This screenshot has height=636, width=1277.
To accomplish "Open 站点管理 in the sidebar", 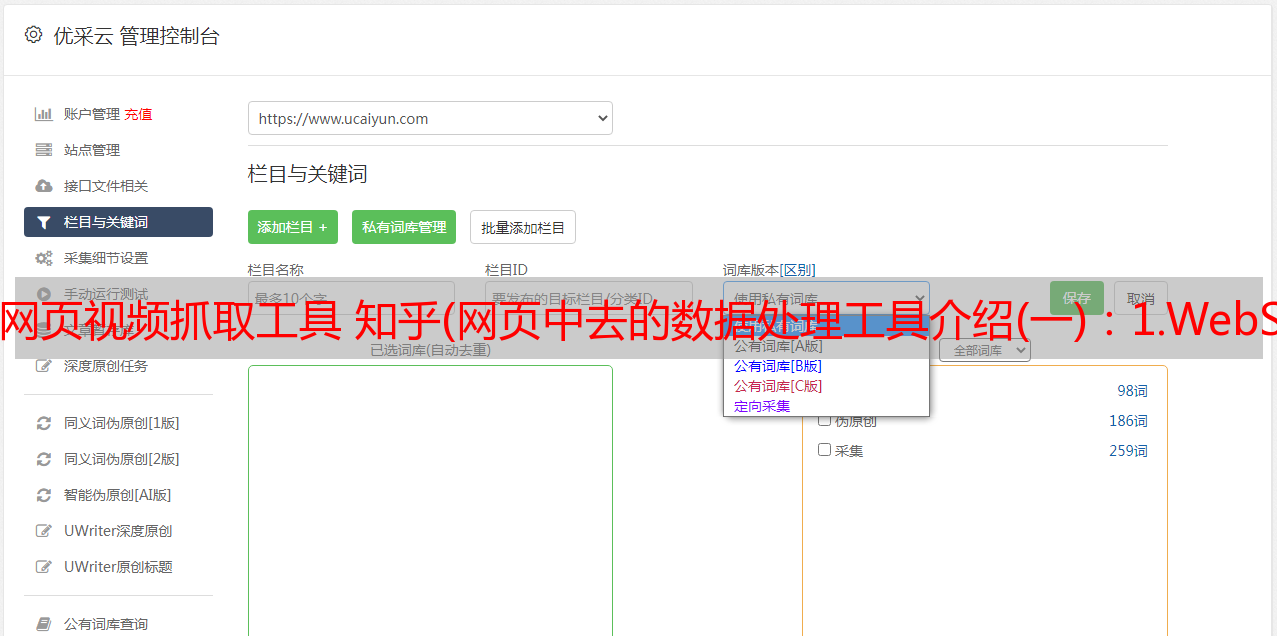I will click(x=92, y=150).
